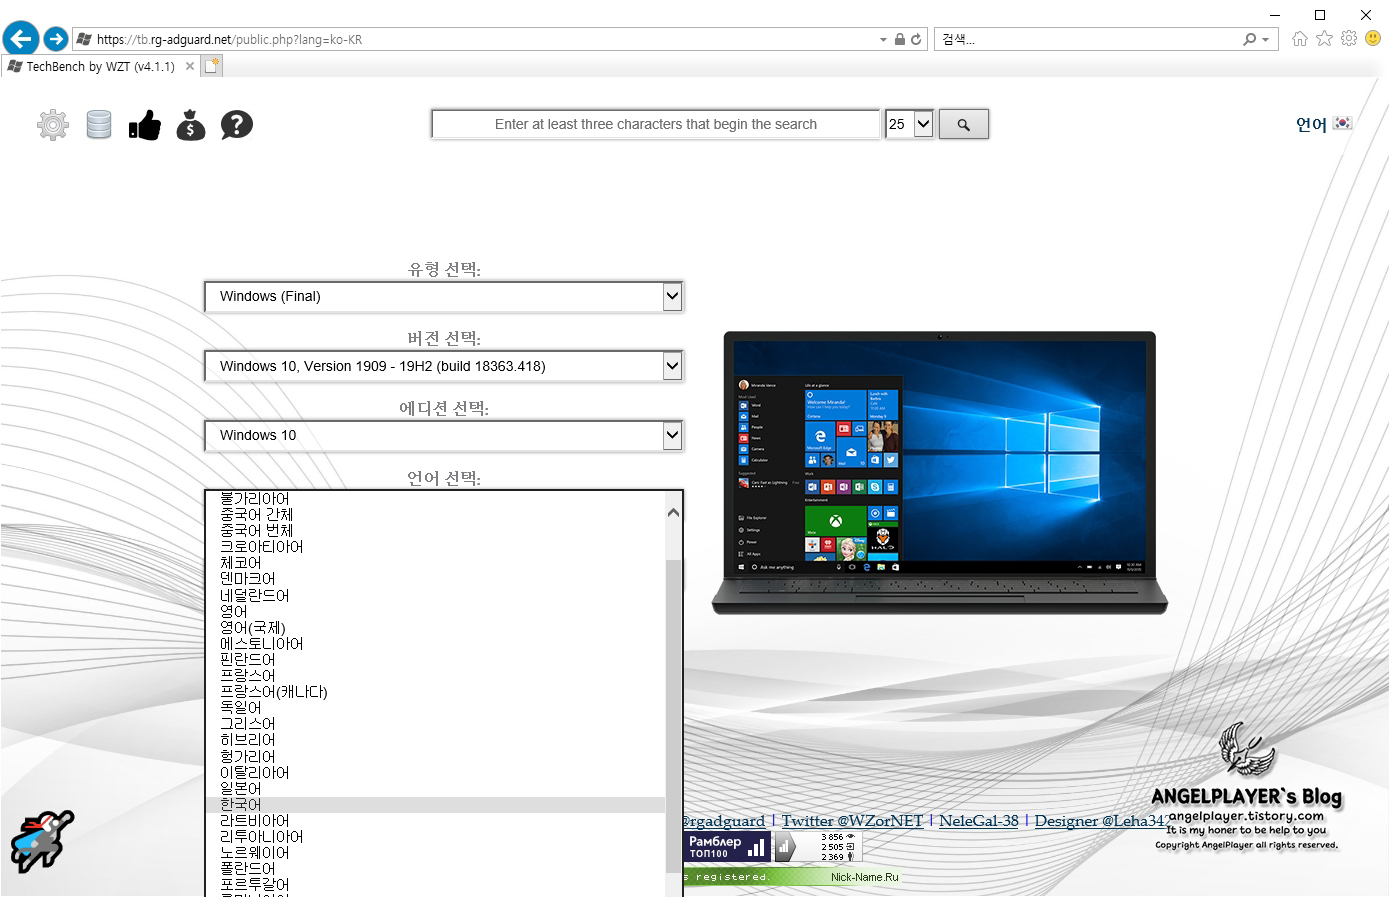Open a new browser tab

(211, 66)
